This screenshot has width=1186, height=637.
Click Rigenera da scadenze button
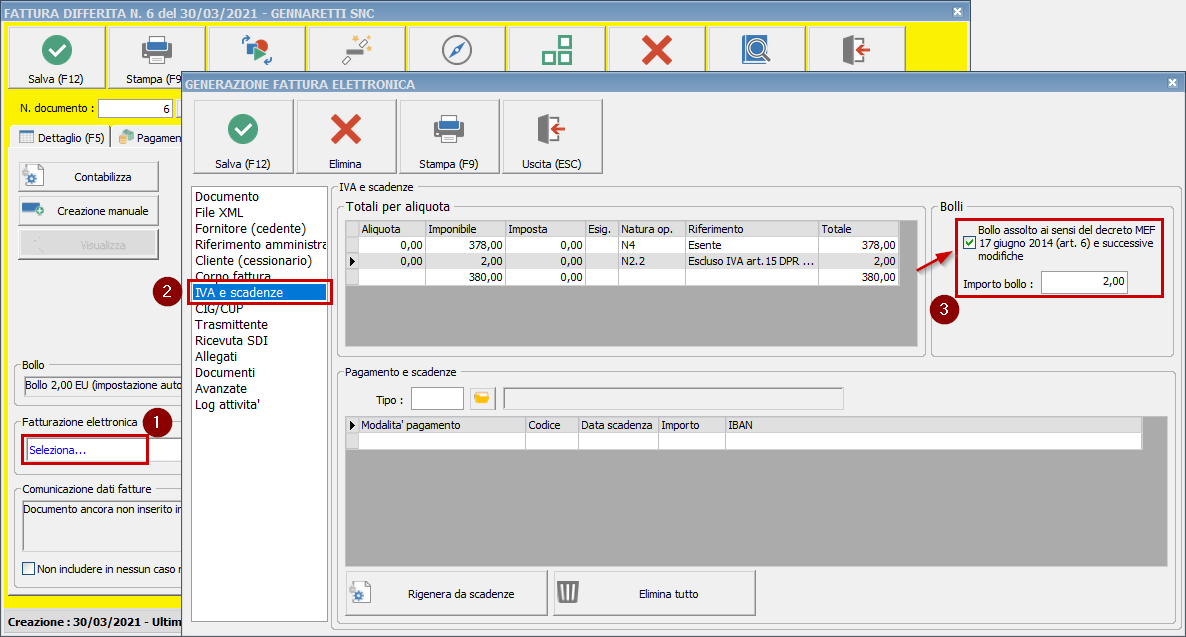click(446, 594)
